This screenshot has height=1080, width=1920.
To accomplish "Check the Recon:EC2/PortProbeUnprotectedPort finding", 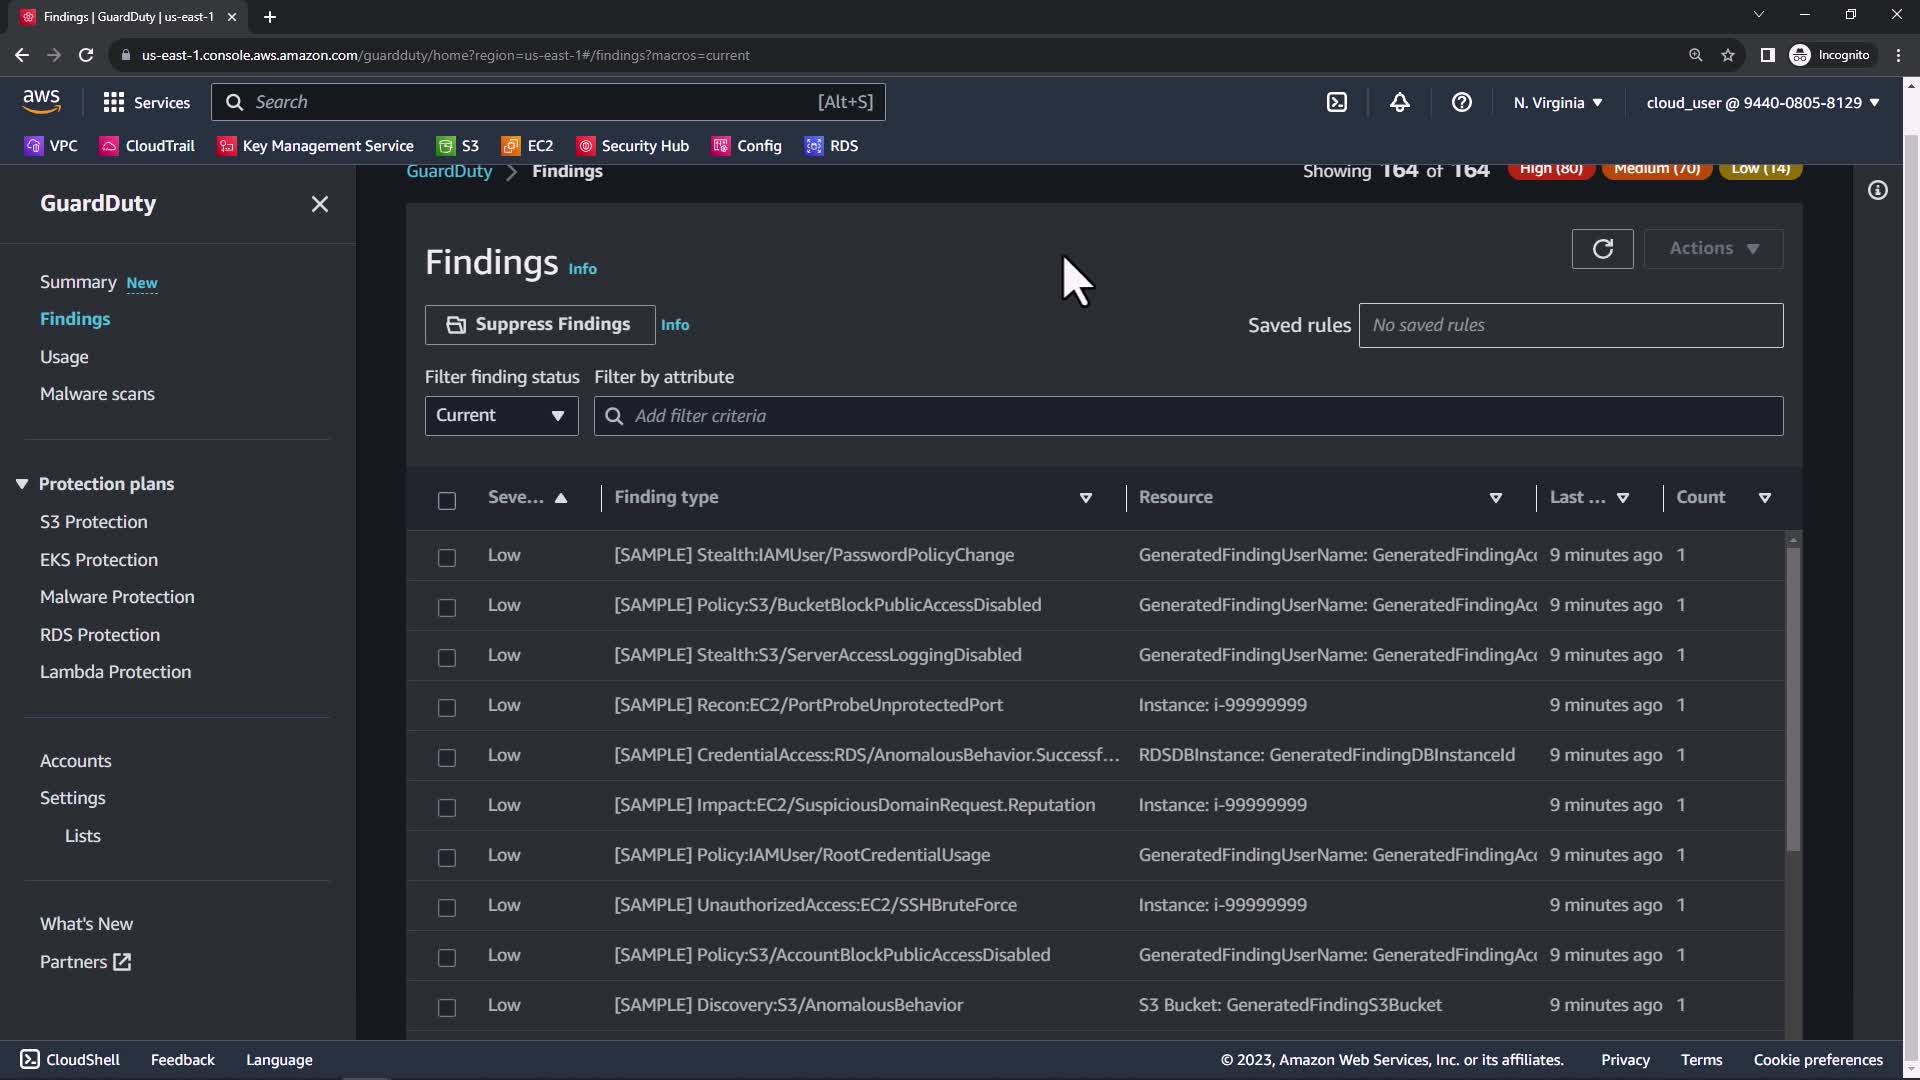I will [447, 707].
